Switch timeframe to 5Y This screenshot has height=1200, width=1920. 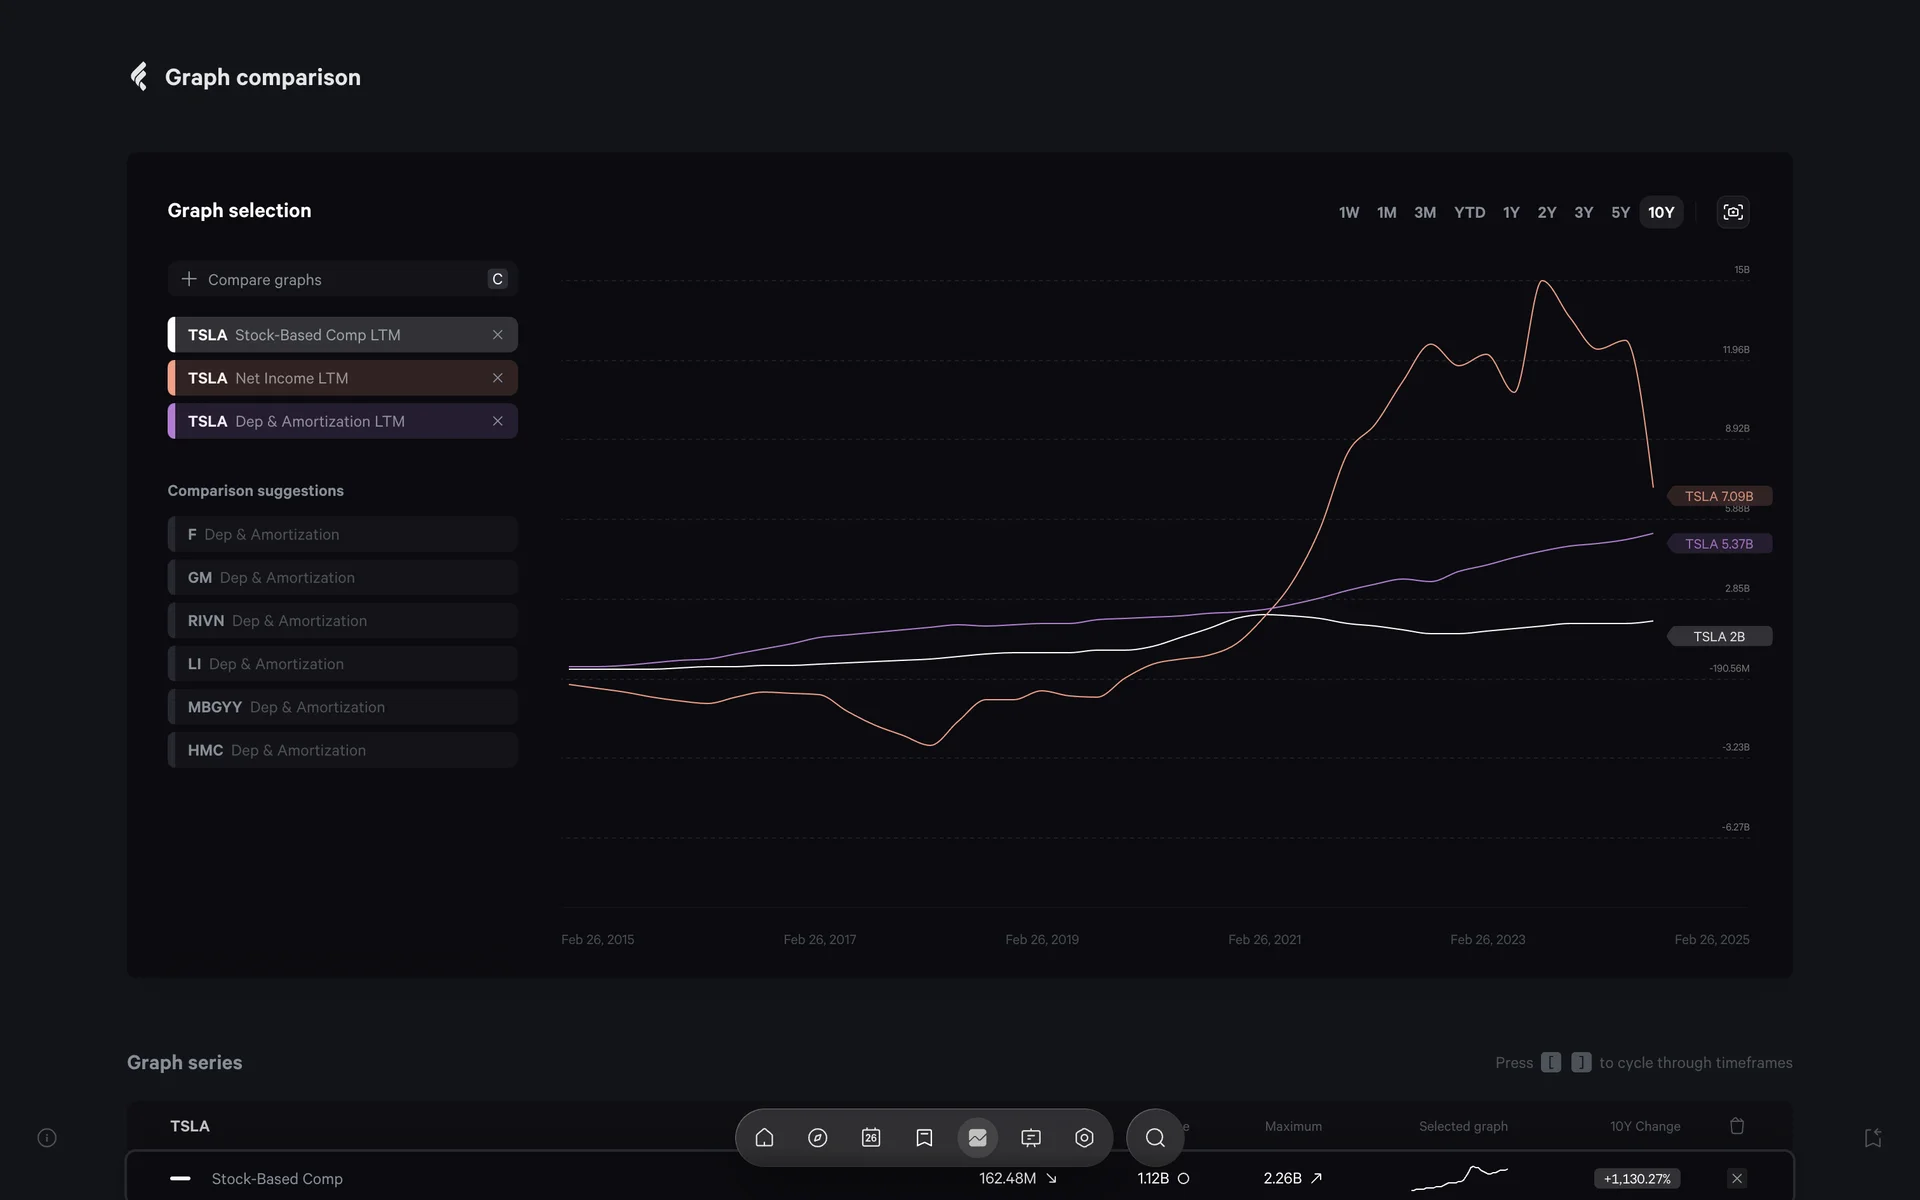click(x=1620, y=212)
